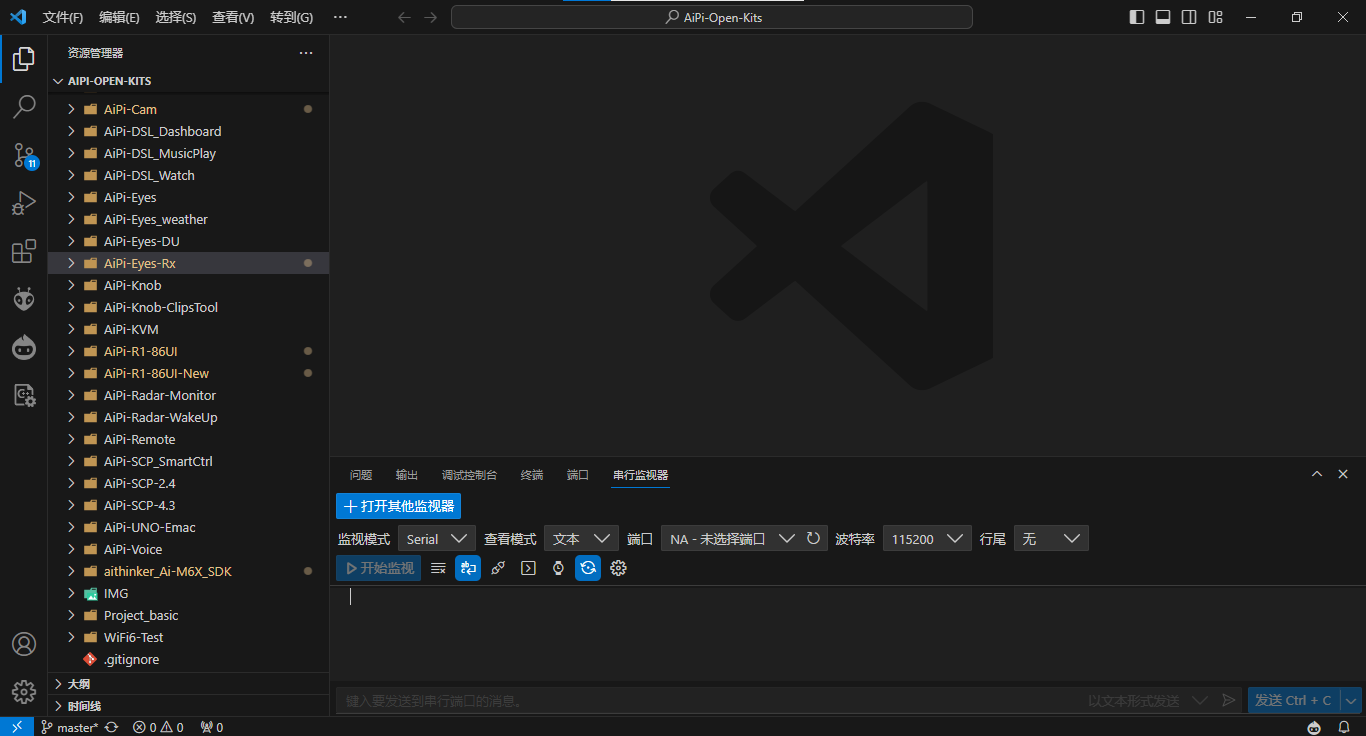Click the send arrow icon
1366x736 pixels.
(1229, 701)
